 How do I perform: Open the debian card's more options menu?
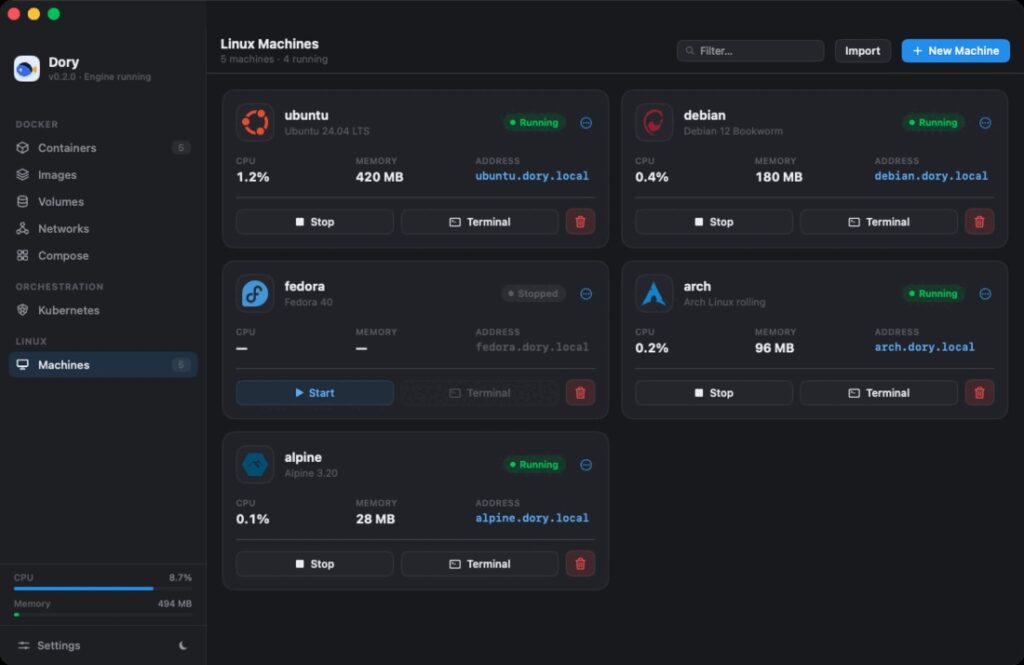pos(985,123)
